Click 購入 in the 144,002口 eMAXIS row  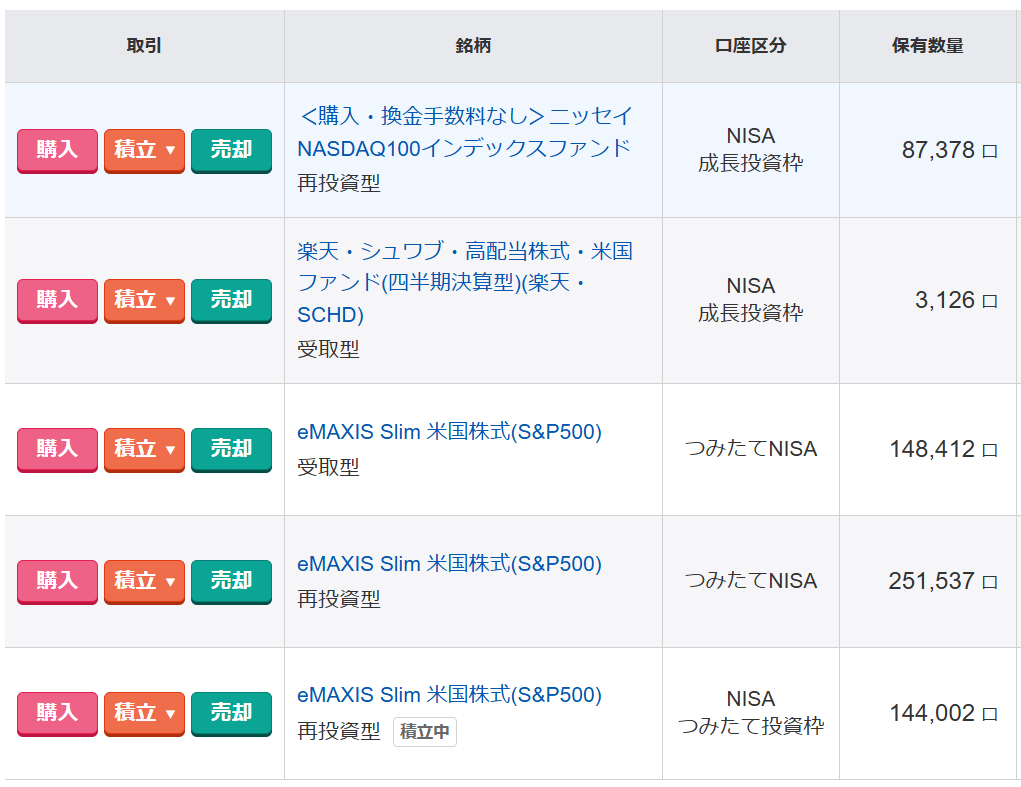57,714
